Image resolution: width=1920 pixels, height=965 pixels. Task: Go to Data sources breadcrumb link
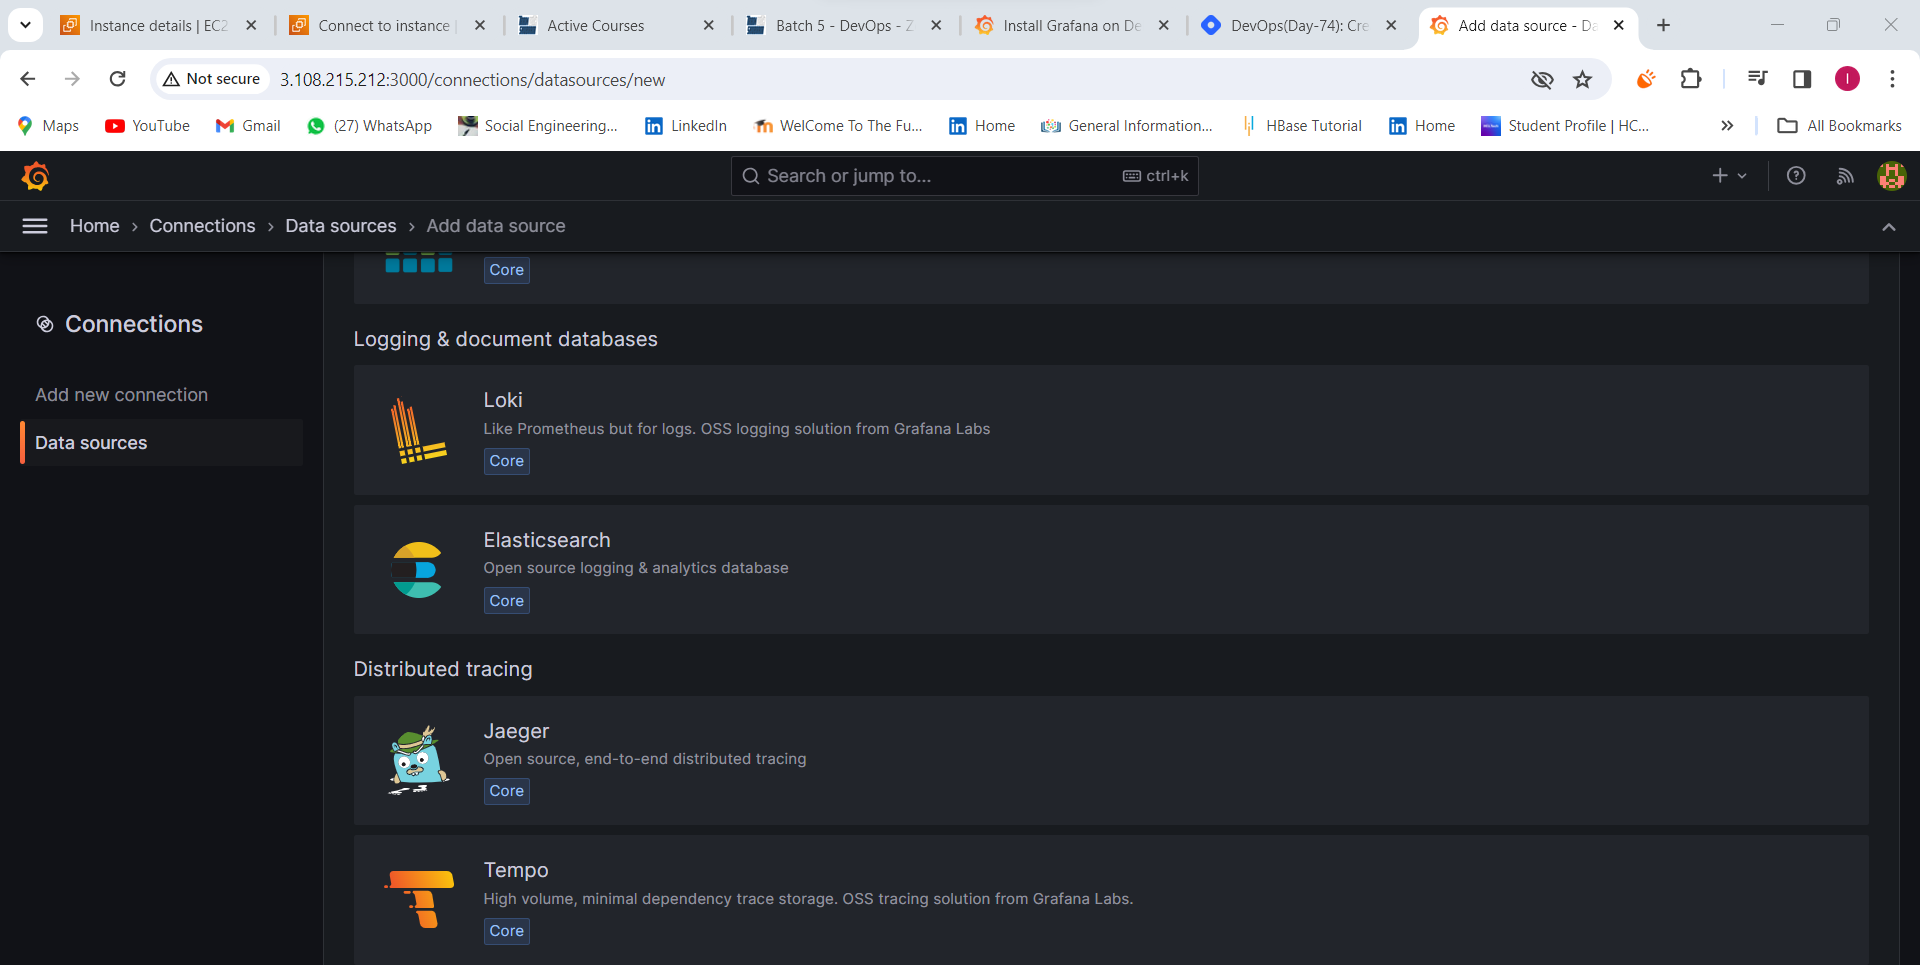(x=341, y=226)
